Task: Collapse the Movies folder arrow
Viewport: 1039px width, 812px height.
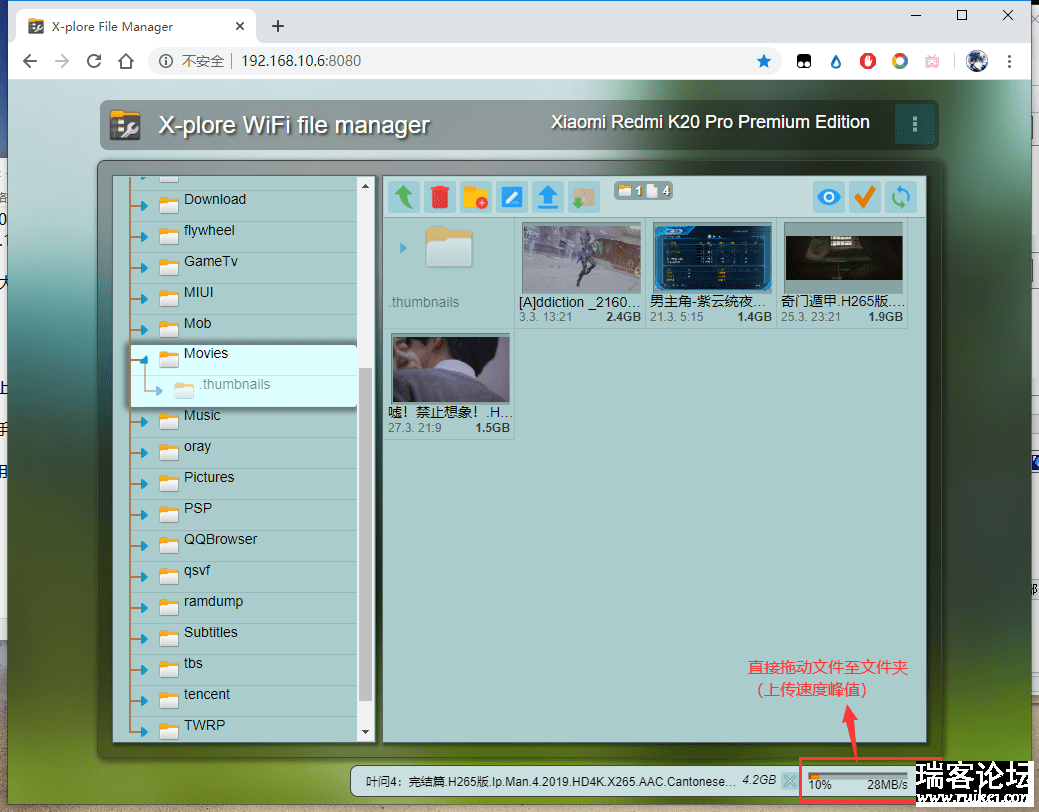Action: click(x=143, y=361)
